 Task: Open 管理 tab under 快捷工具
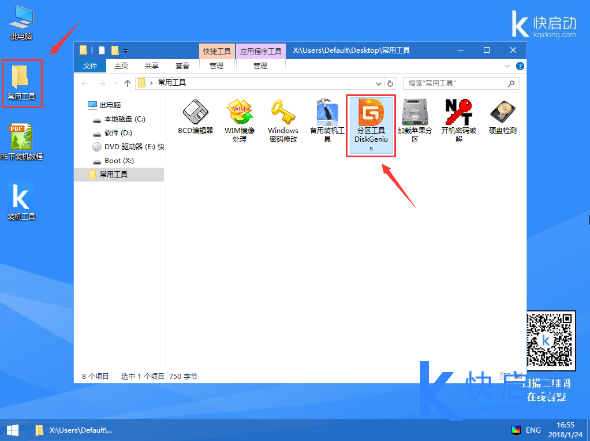click(217, 66)
